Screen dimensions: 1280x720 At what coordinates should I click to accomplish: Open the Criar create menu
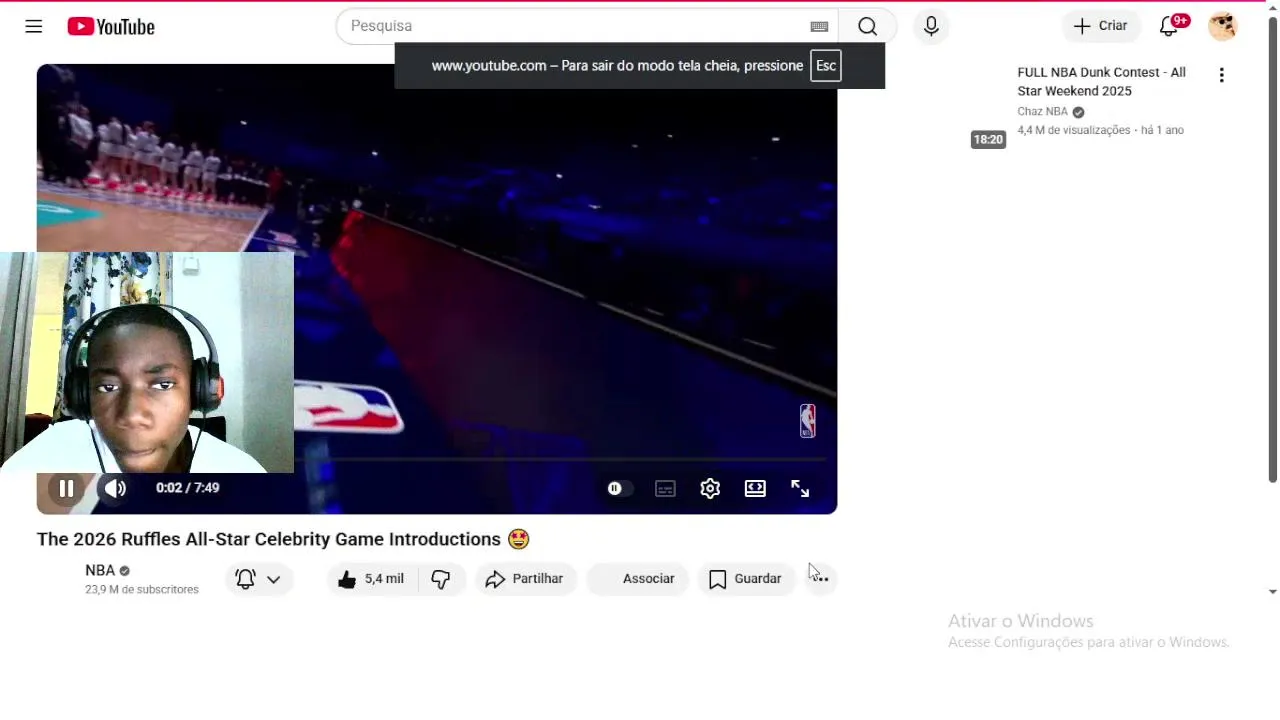tap(1100, 26)
